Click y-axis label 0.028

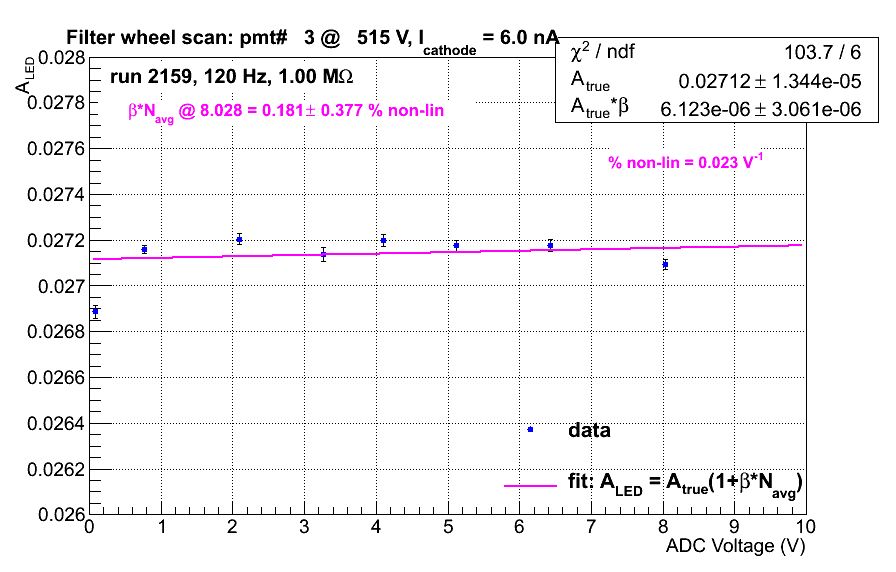61,58
